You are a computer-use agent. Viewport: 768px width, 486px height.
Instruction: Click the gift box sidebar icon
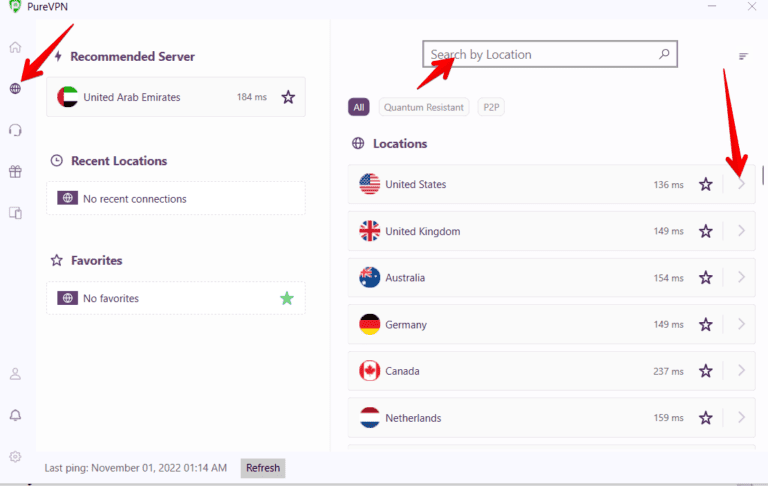[x=15, y=171]
